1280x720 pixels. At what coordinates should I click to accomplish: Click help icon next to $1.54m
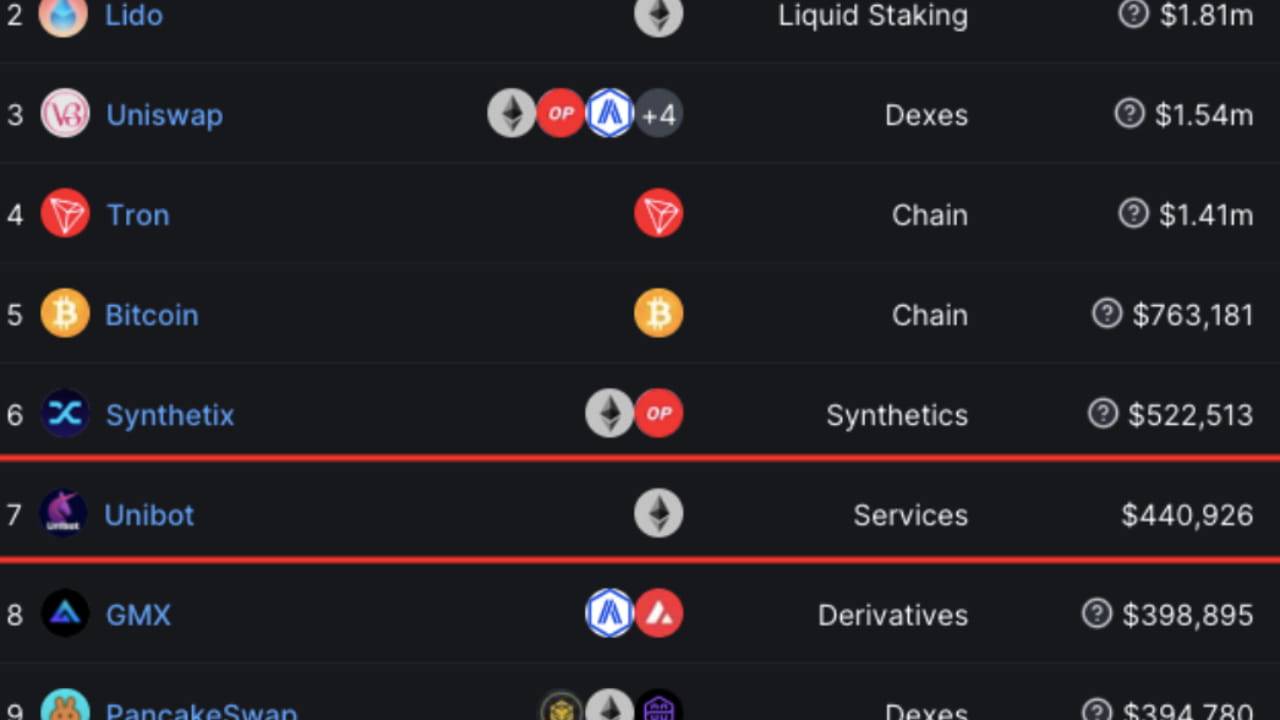click(1129, 113)
